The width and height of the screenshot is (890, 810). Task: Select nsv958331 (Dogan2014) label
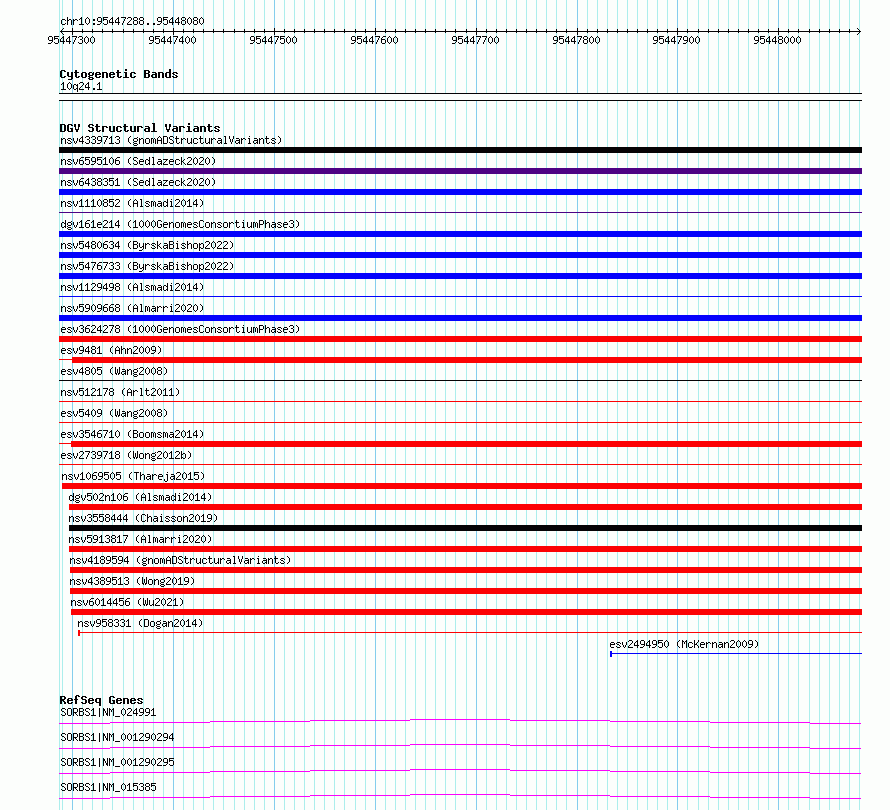coord(140,623)
